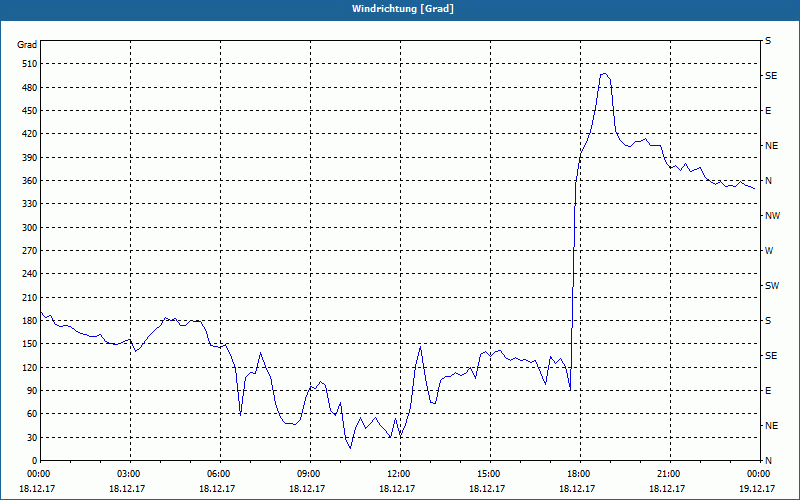This screenshot has height=500, width=800.
Task: Select the 00:00 label above 19.12.17
Action: tap(759, 473)
